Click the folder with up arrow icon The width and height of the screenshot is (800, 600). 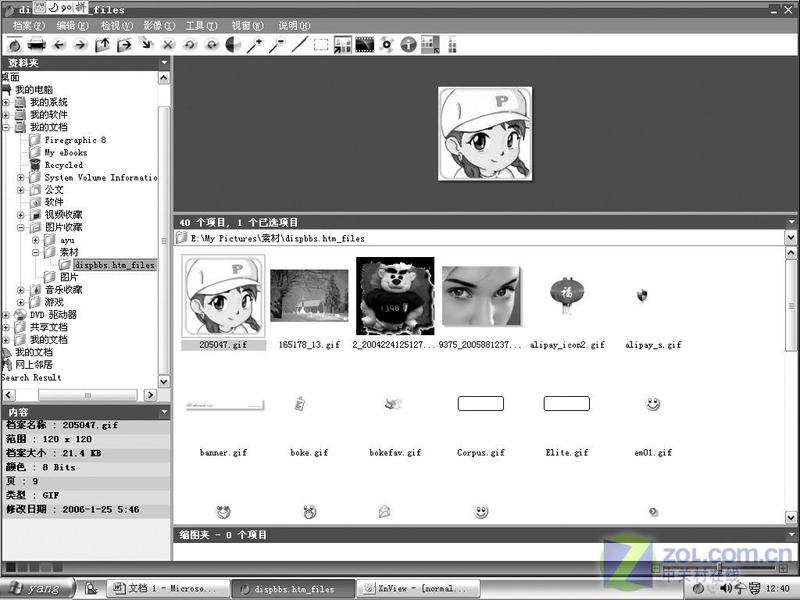click(102, 45)
